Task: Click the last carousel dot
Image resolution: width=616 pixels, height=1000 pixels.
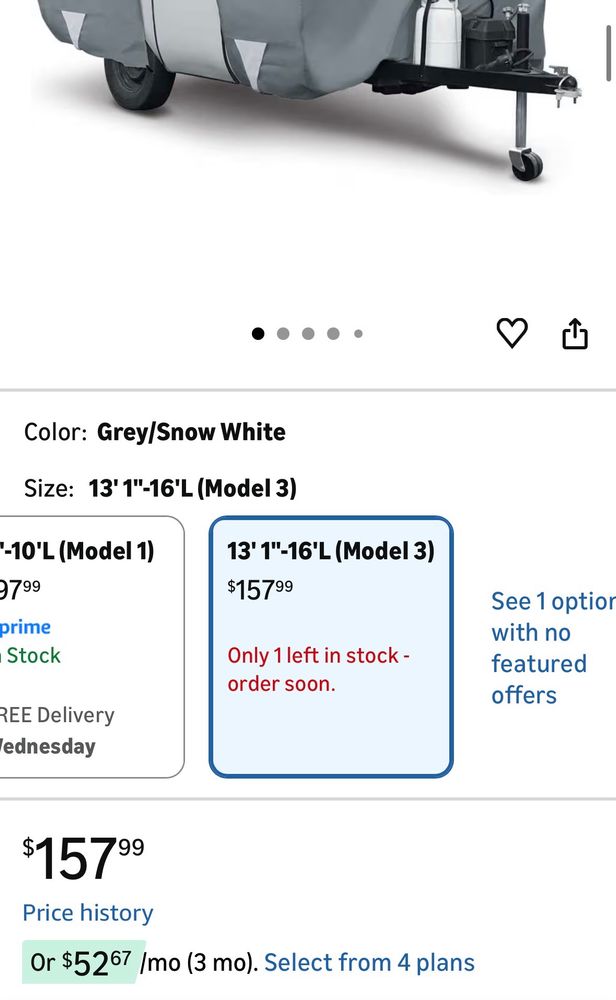Action: (357, 333)
